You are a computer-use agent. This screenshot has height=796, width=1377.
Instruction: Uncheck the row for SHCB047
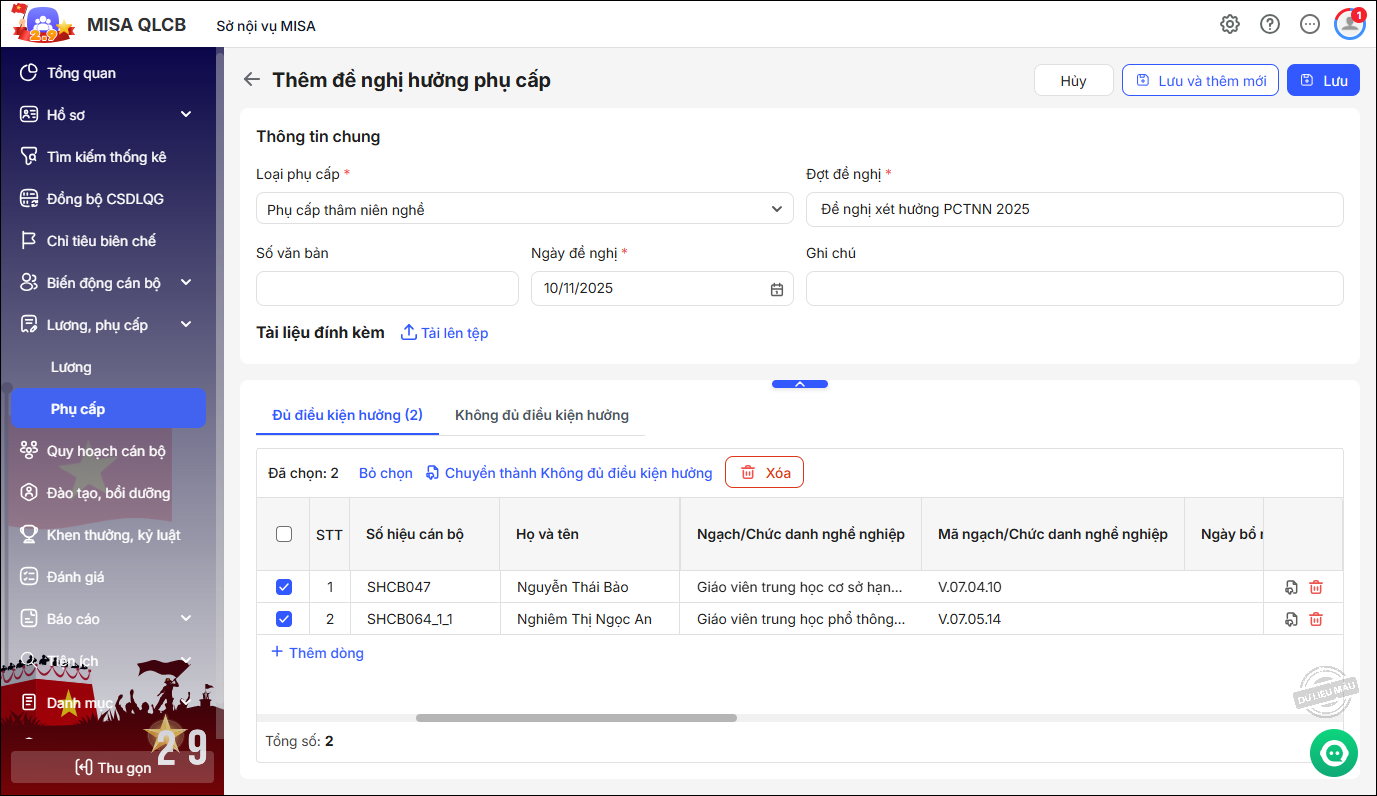(284, 587)
